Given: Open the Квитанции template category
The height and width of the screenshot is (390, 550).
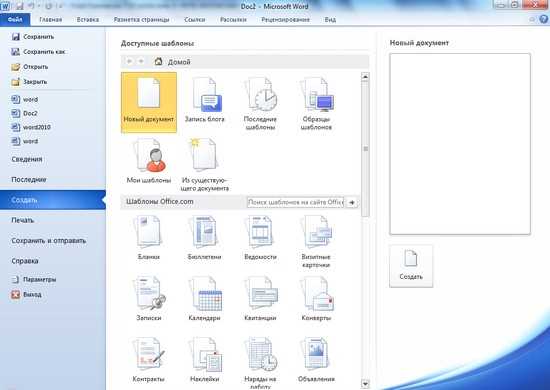Looking at the screenshot, I should click(260, 299).
